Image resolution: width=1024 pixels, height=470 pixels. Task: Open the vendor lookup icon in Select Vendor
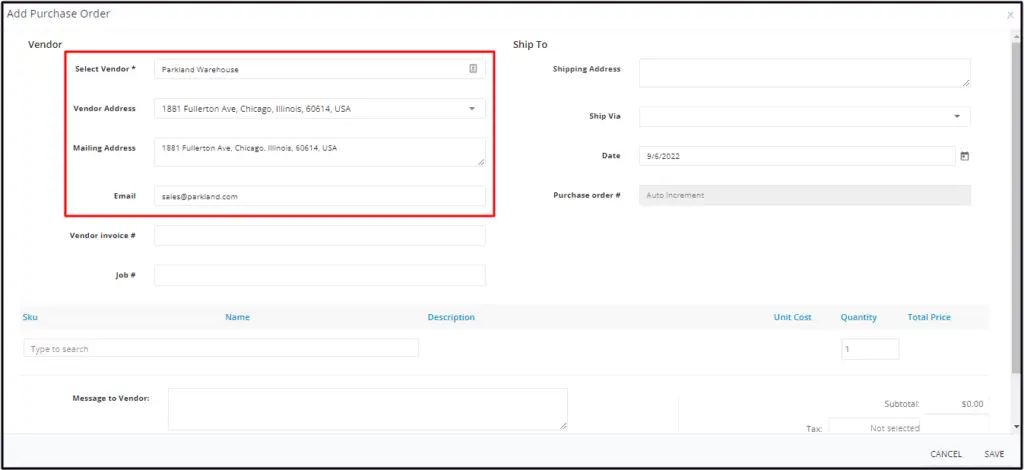473,69
